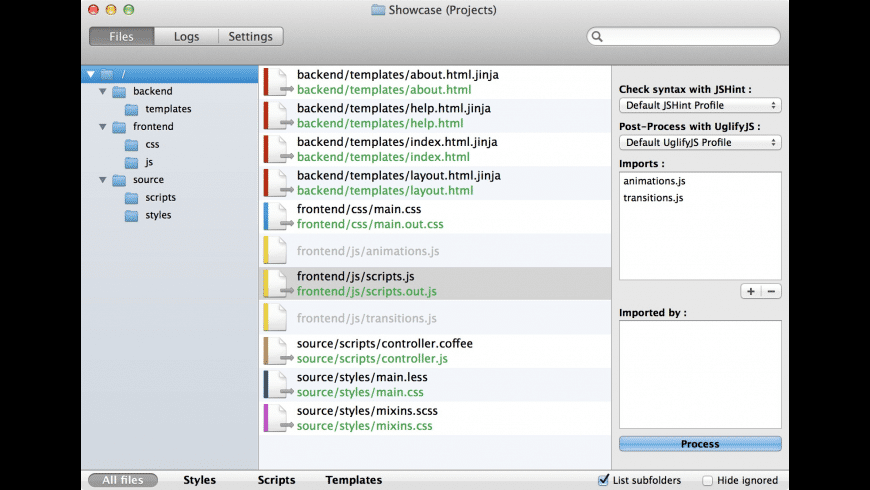Click the layout.html.jinja file icon

[x=276, y=183]
